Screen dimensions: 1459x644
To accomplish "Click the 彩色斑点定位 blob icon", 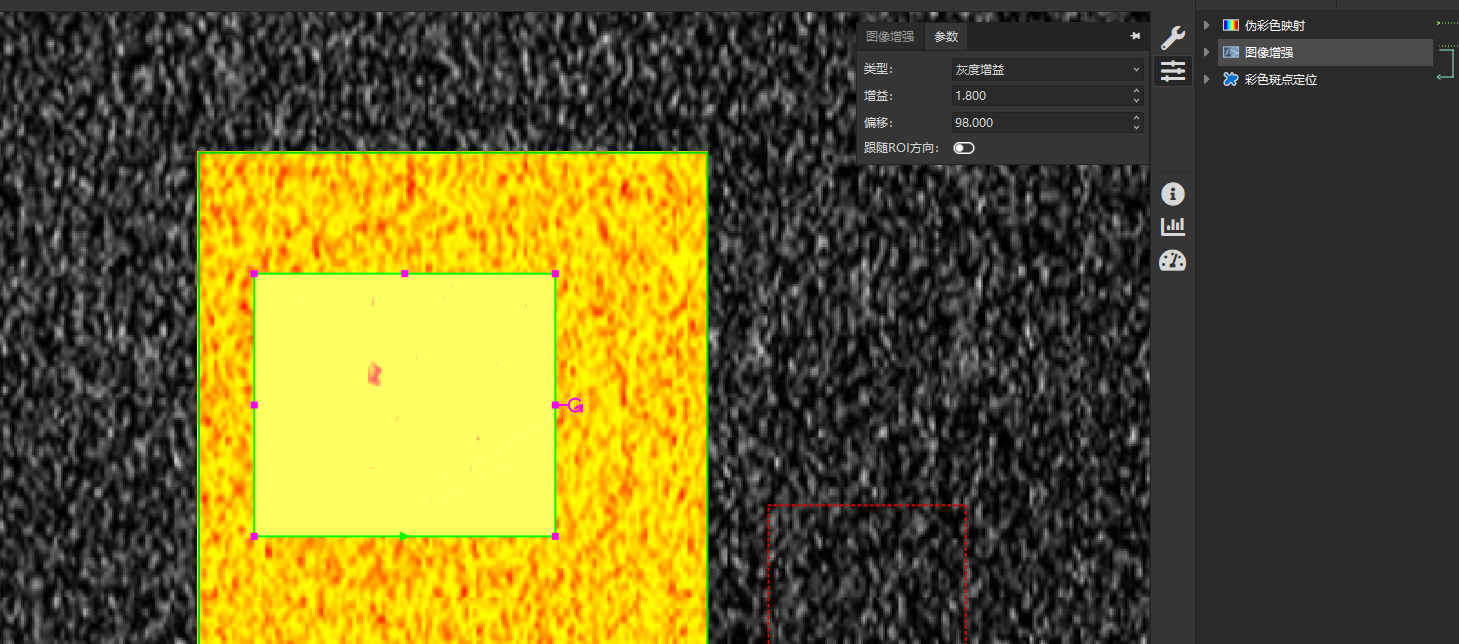I will [1231, 79].
